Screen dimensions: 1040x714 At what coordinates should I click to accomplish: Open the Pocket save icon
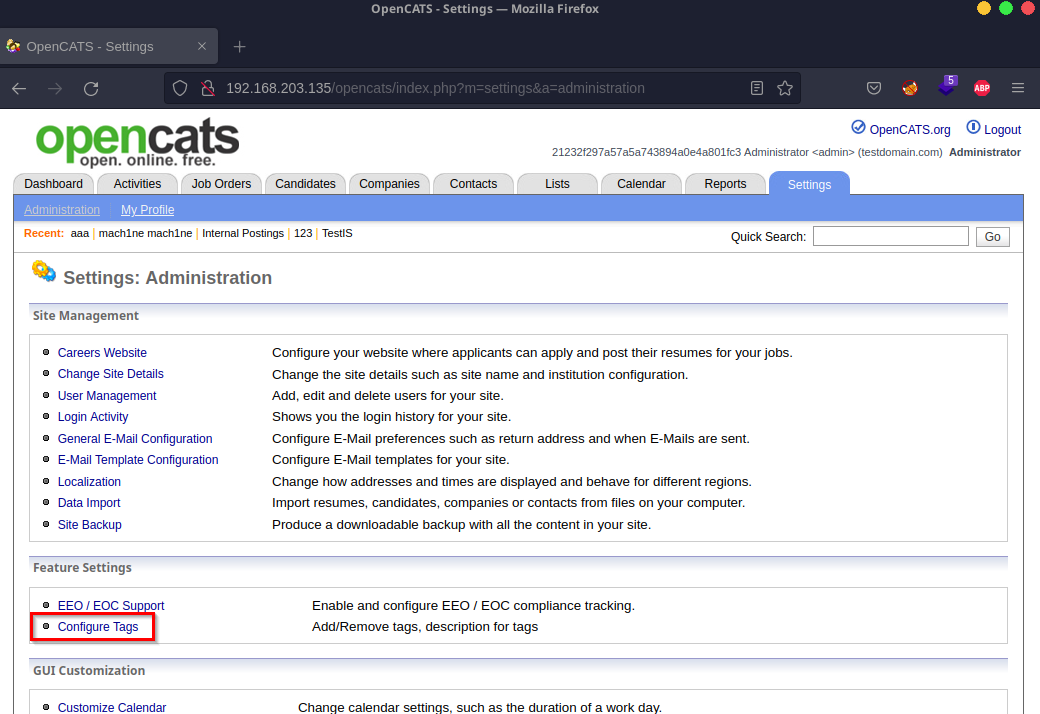[874, 88]
